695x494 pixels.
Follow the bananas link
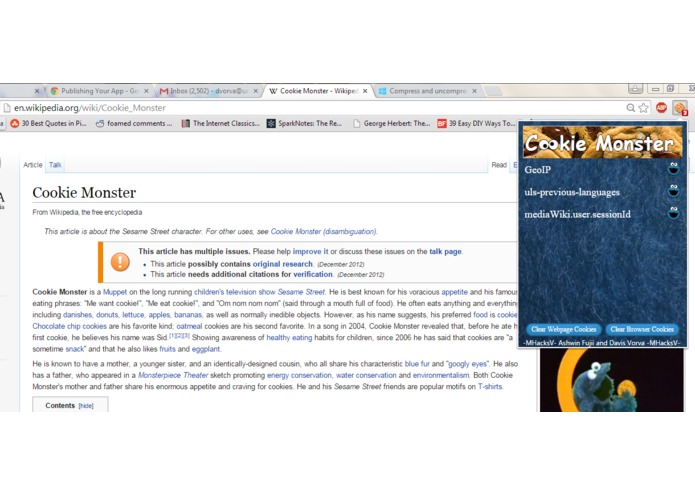188,315
